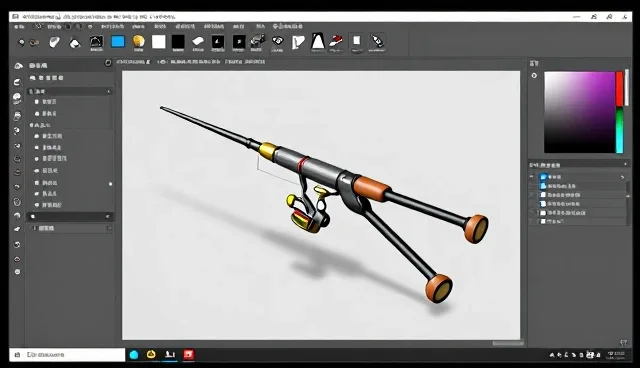Expand the arrow on the first layer row
This screenshot has height=368, width=640.
[622, 177]
